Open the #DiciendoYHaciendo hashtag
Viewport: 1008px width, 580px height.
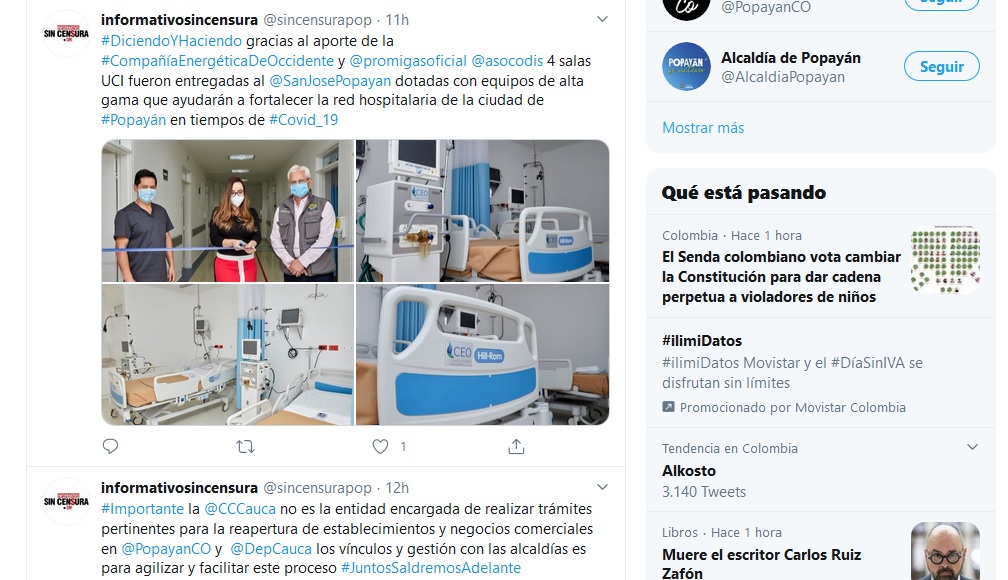(x=172, y=41)
